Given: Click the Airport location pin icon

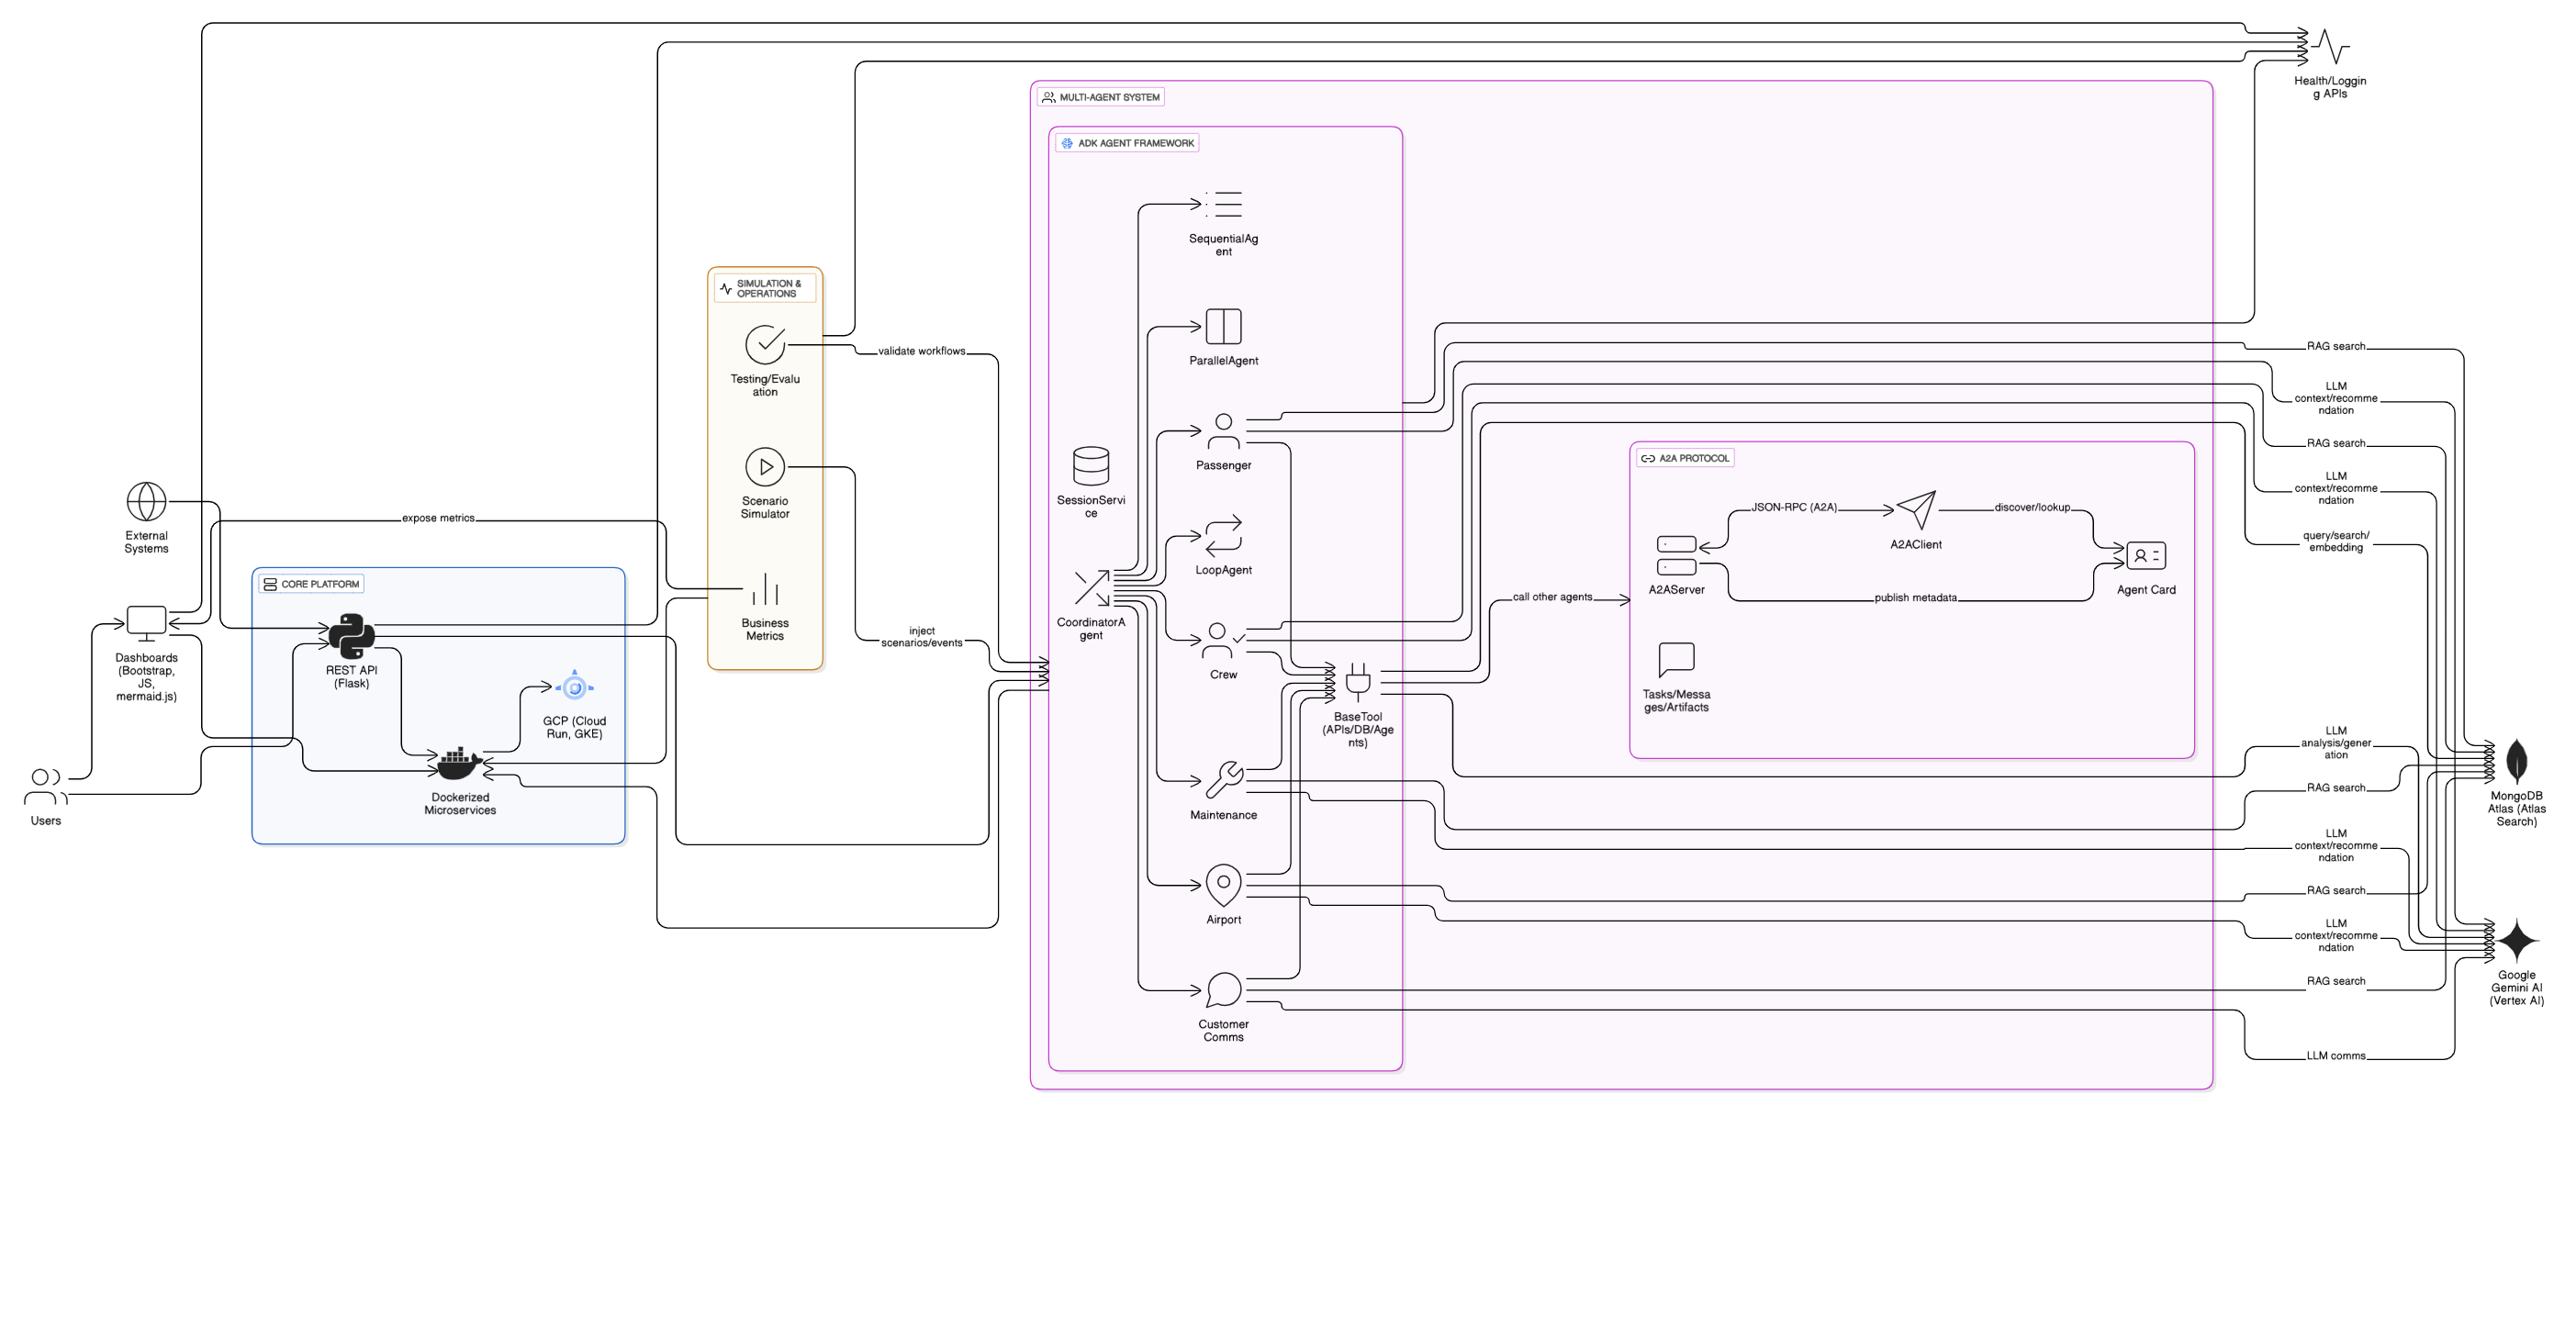Looking at the screenshot, I should (x=1224, y=884).
